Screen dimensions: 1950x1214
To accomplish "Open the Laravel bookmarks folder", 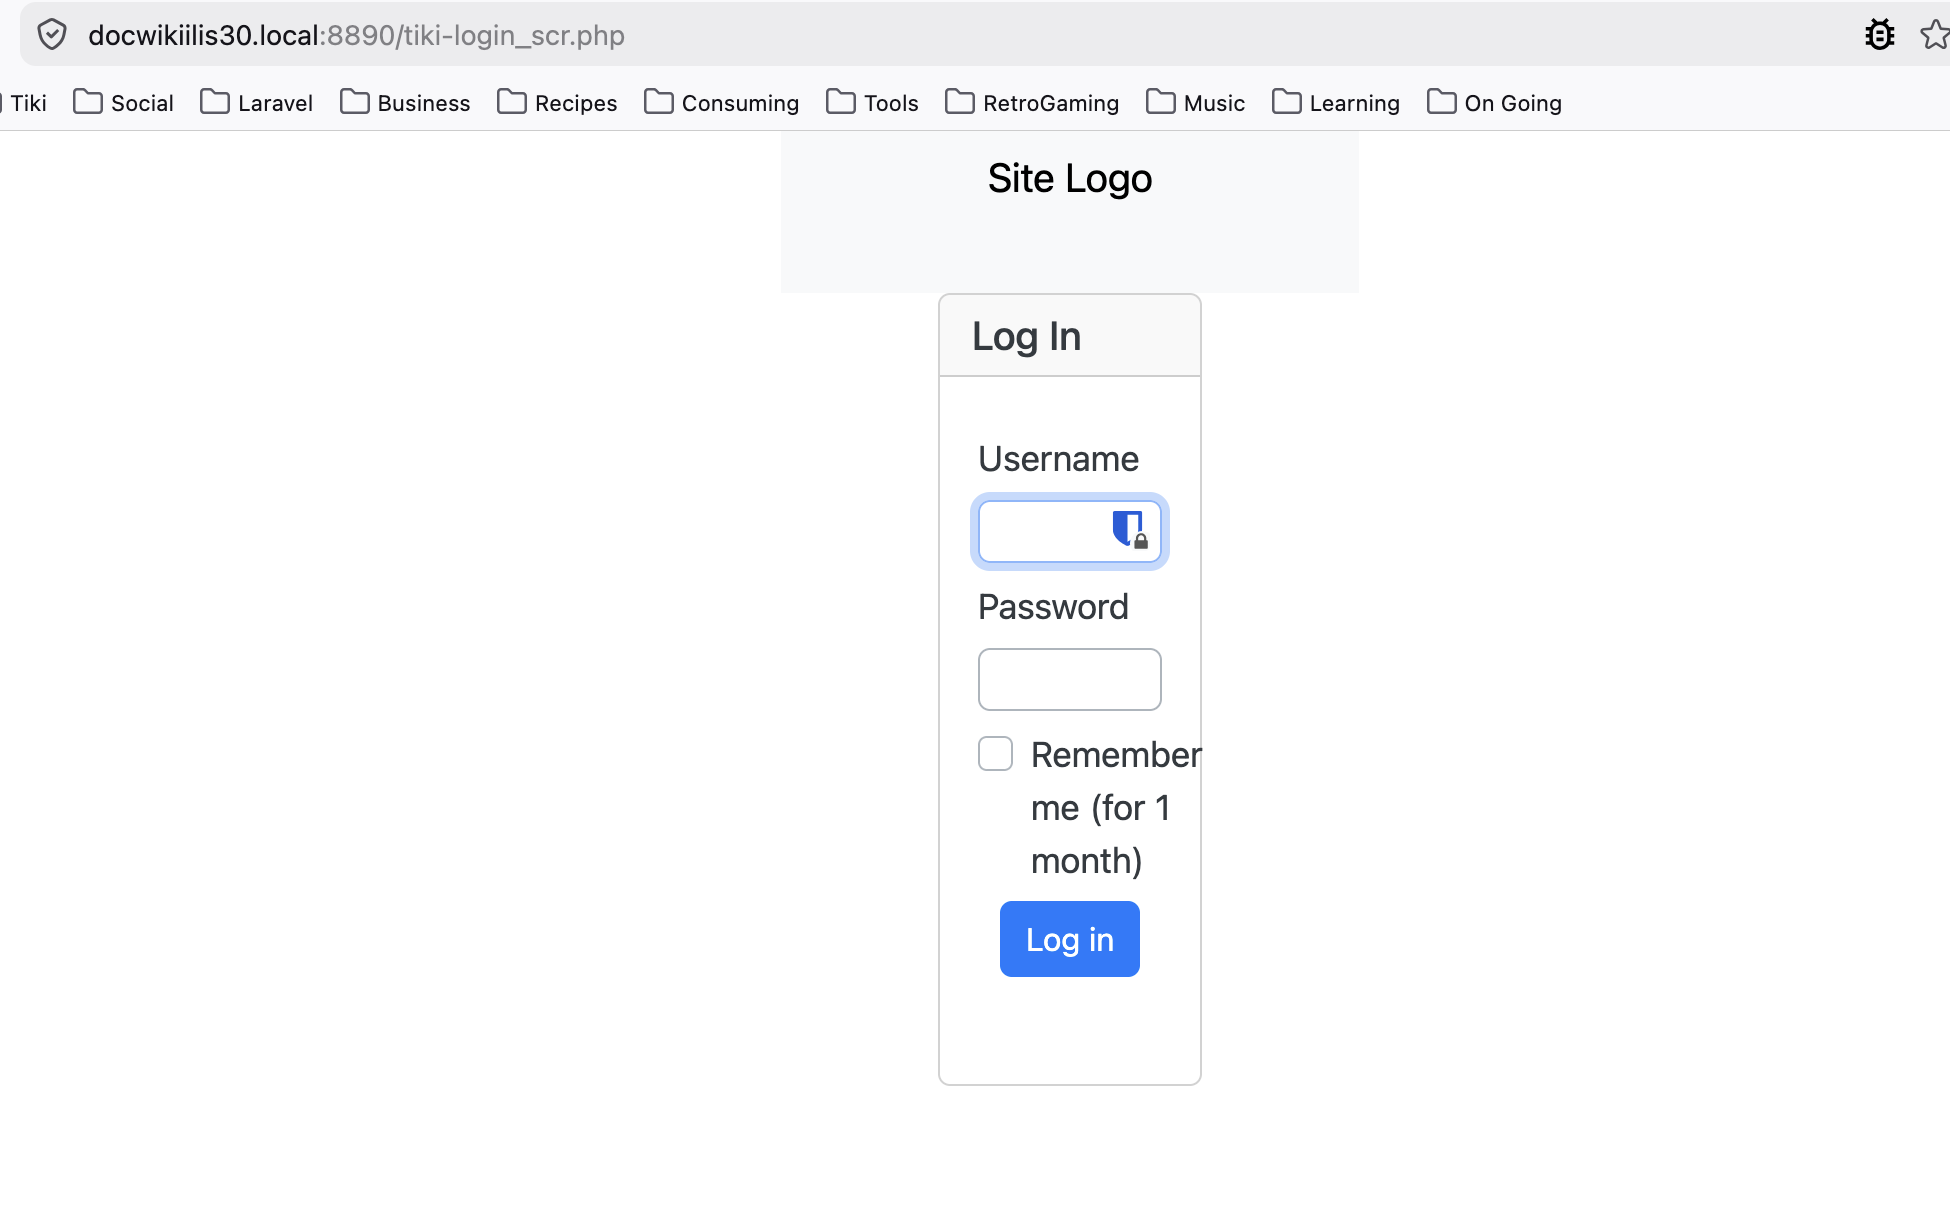I will pyautogui.click(x=257, y=103).
